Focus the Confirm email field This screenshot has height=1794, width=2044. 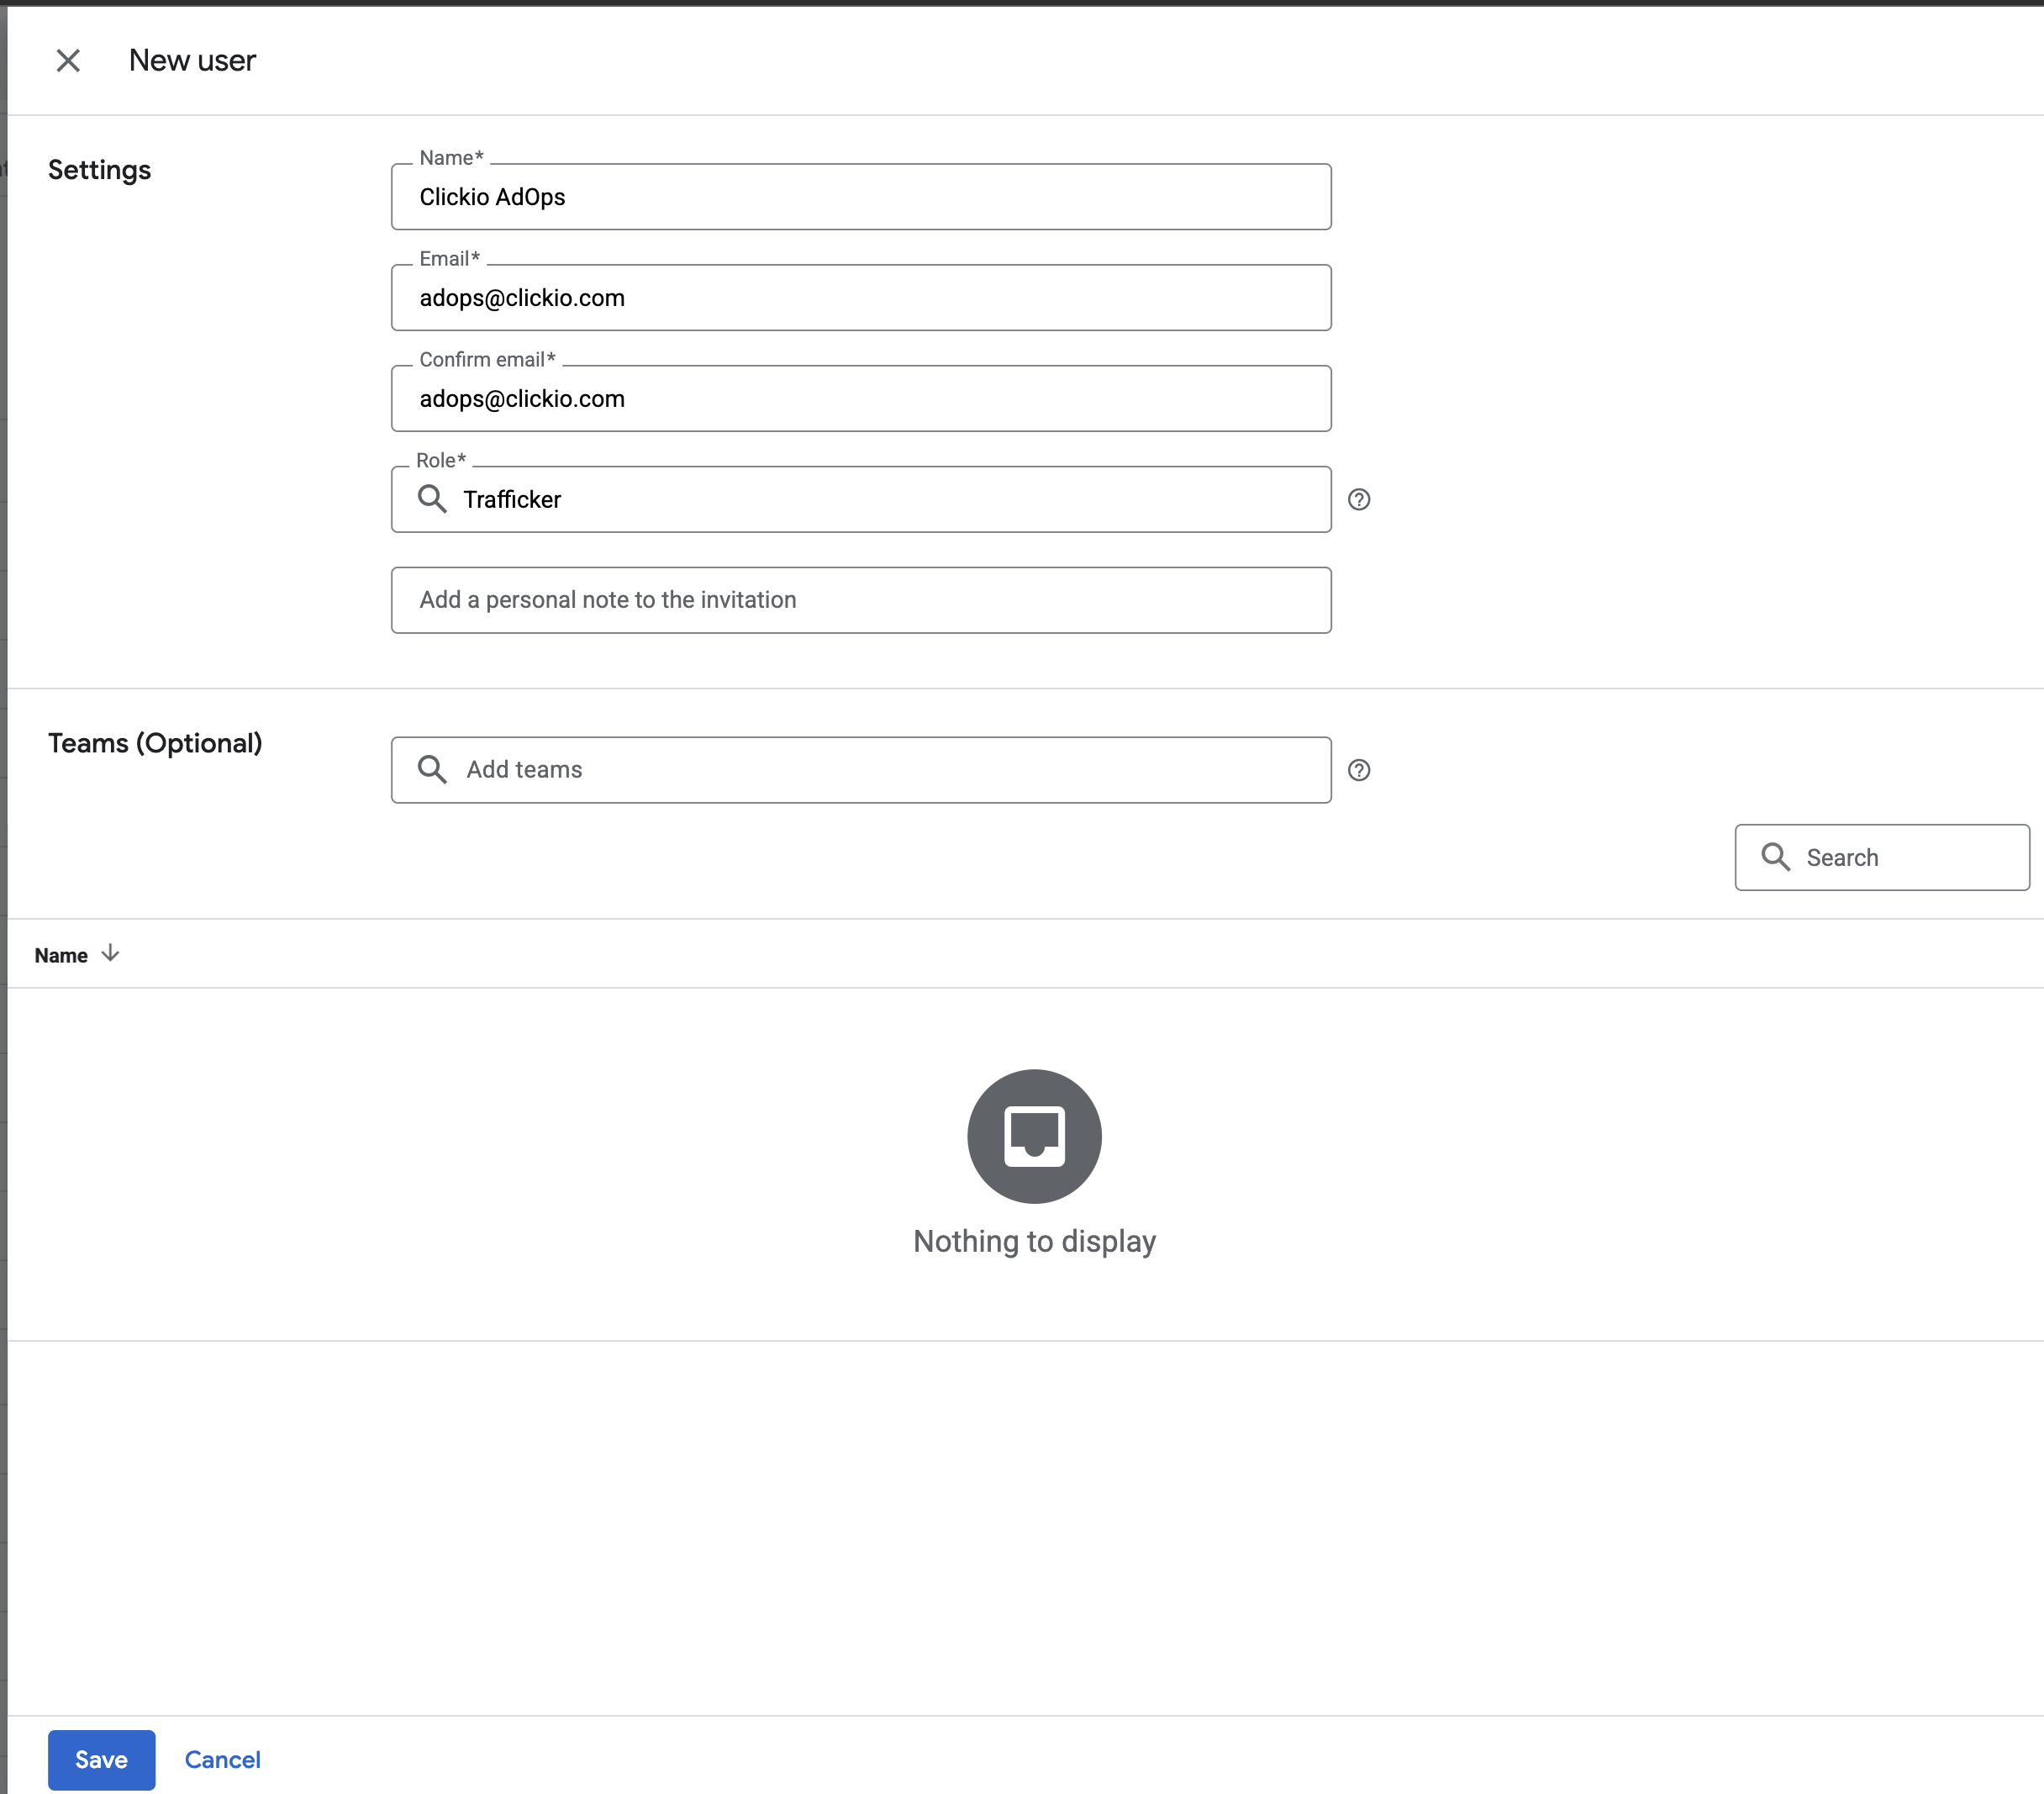860,399
